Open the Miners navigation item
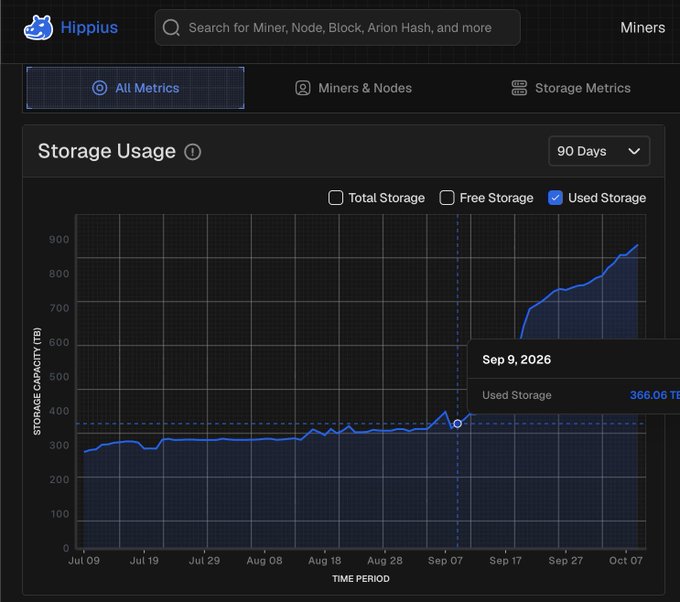 pos(642,28)
